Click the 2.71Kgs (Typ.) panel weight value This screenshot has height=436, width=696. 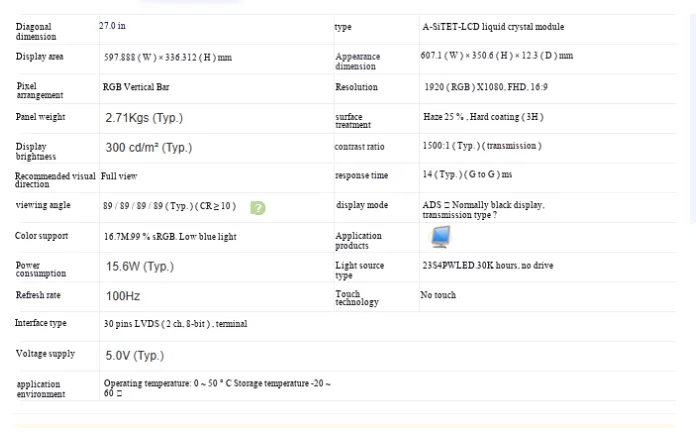pos(144,118)
